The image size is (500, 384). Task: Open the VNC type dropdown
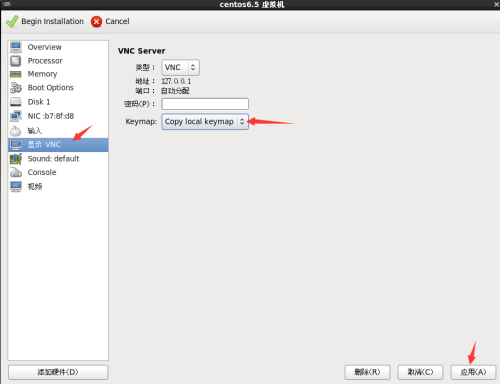coord(180,67)
